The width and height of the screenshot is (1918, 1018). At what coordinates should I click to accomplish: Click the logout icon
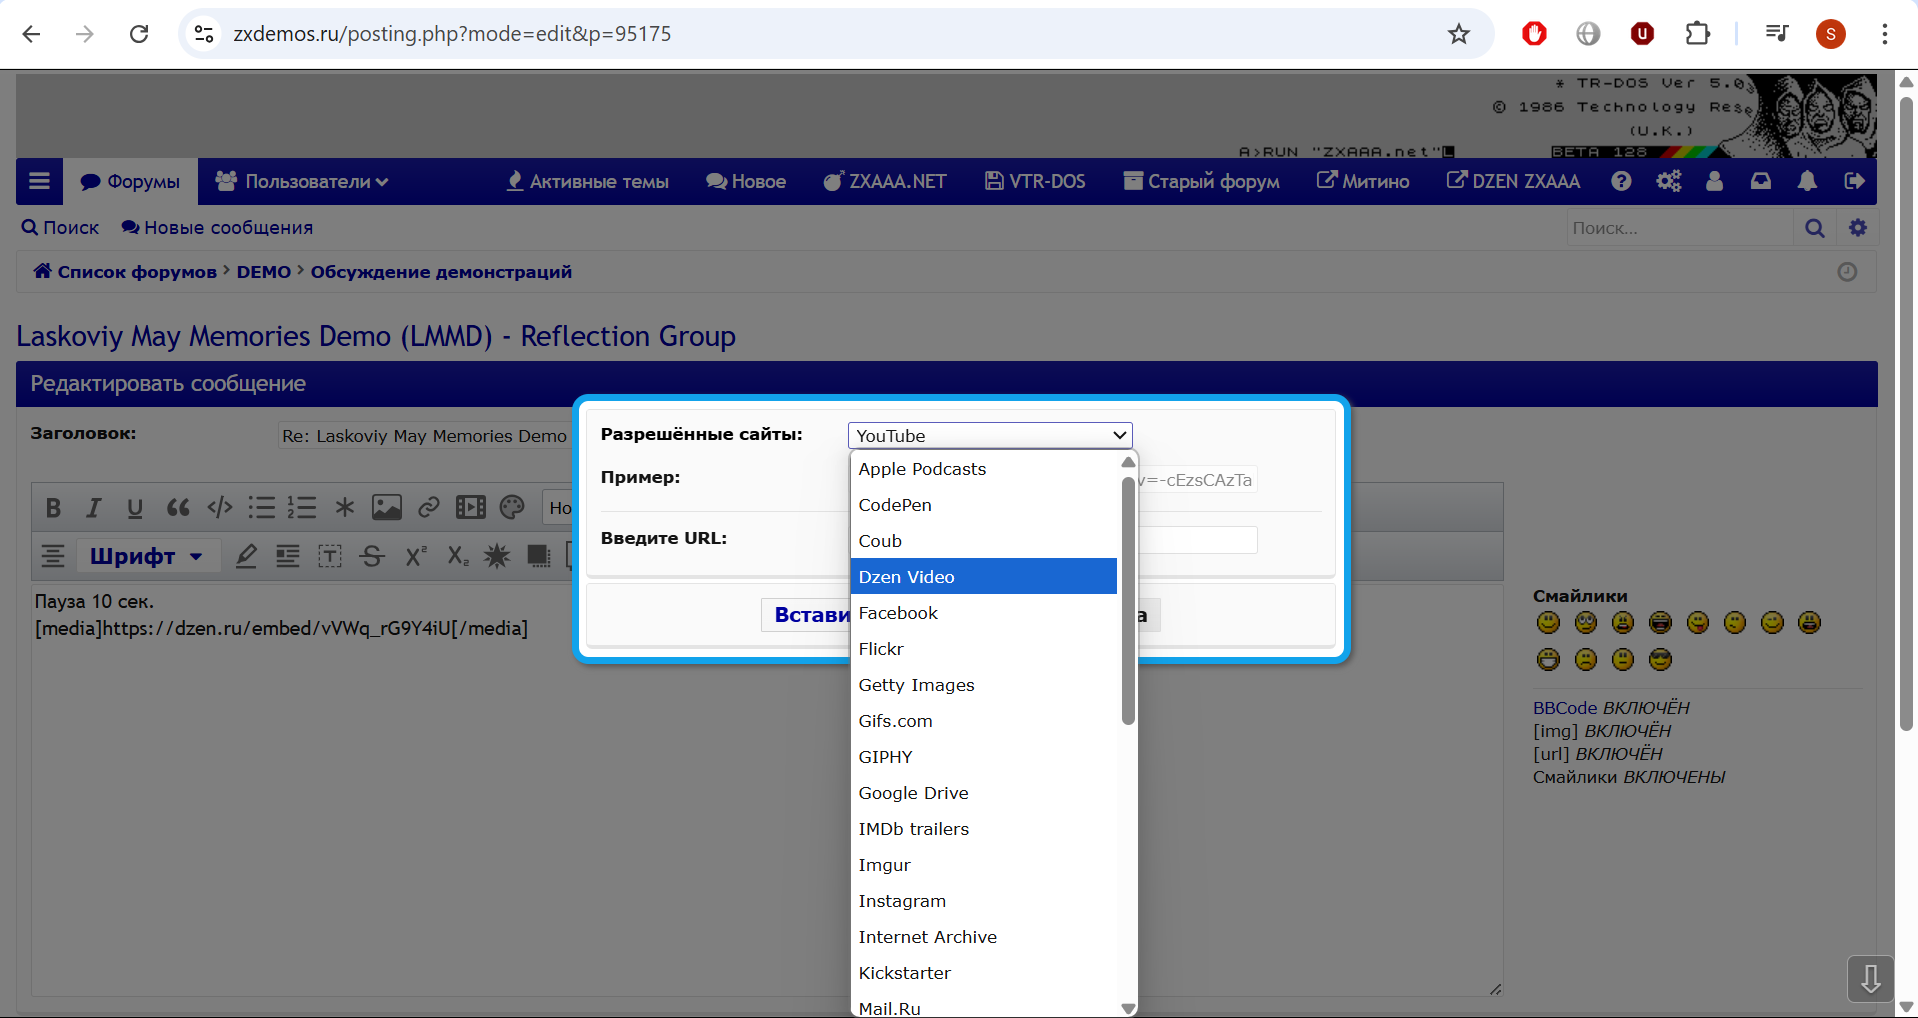tap(1854, 181)
